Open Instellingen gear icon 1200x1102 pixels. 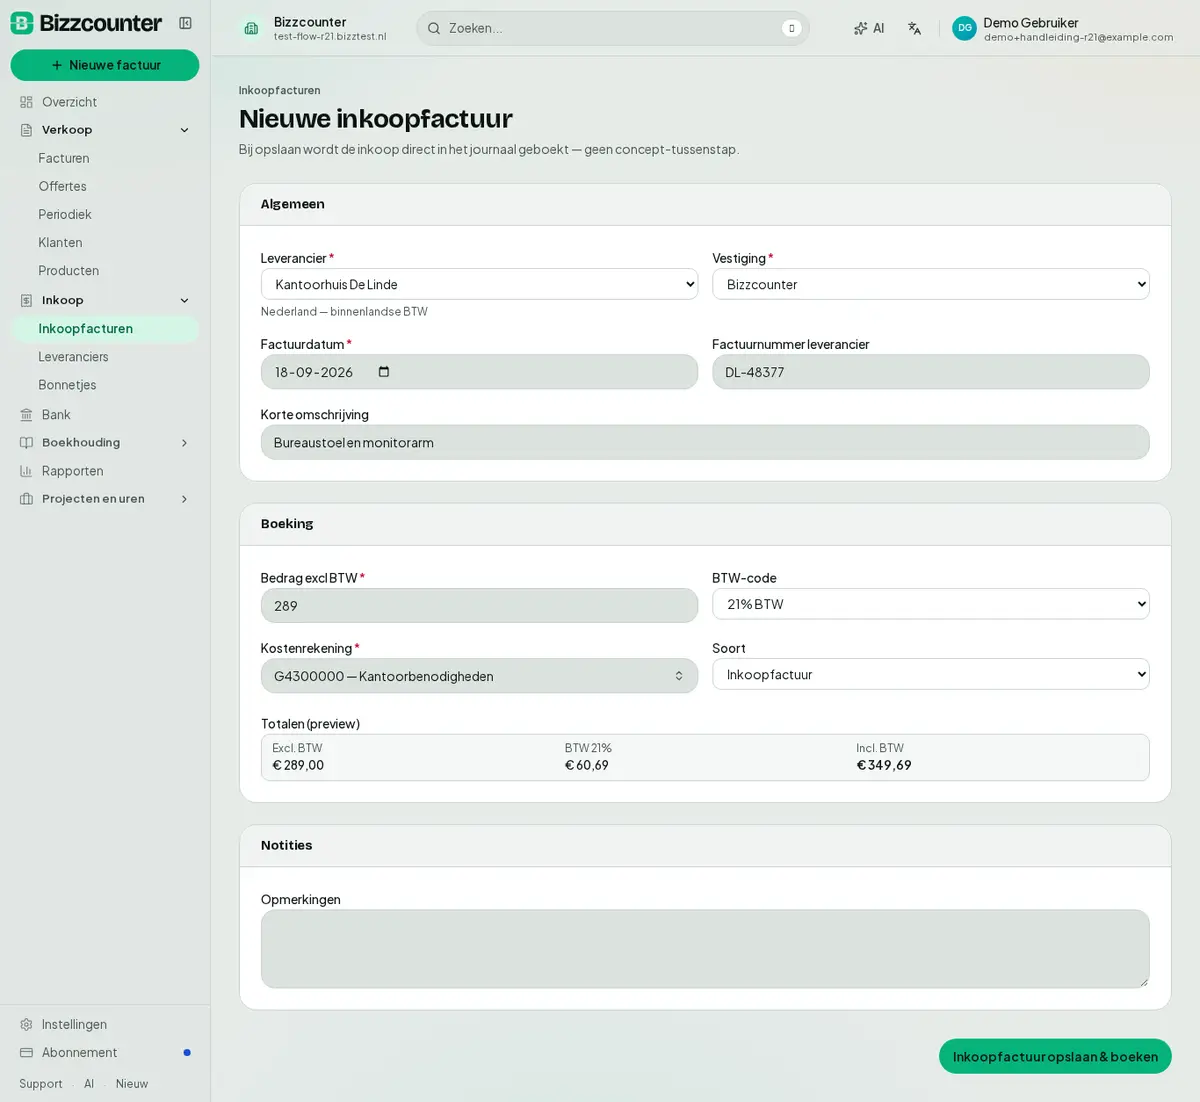point(27,1024)
